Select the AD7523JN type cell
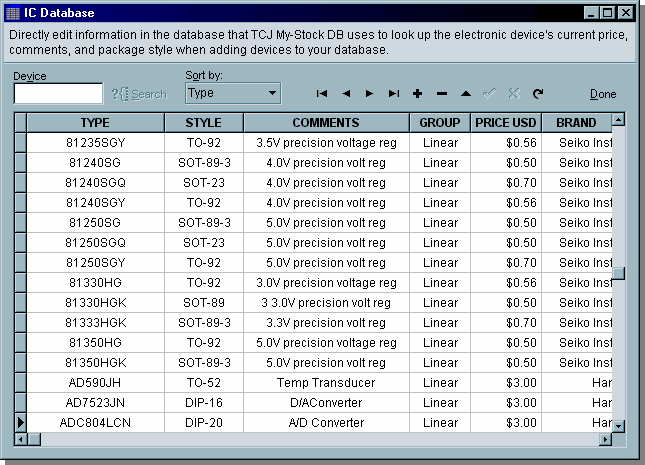Screen dimensions: 645x465 (x=95, y=402)
